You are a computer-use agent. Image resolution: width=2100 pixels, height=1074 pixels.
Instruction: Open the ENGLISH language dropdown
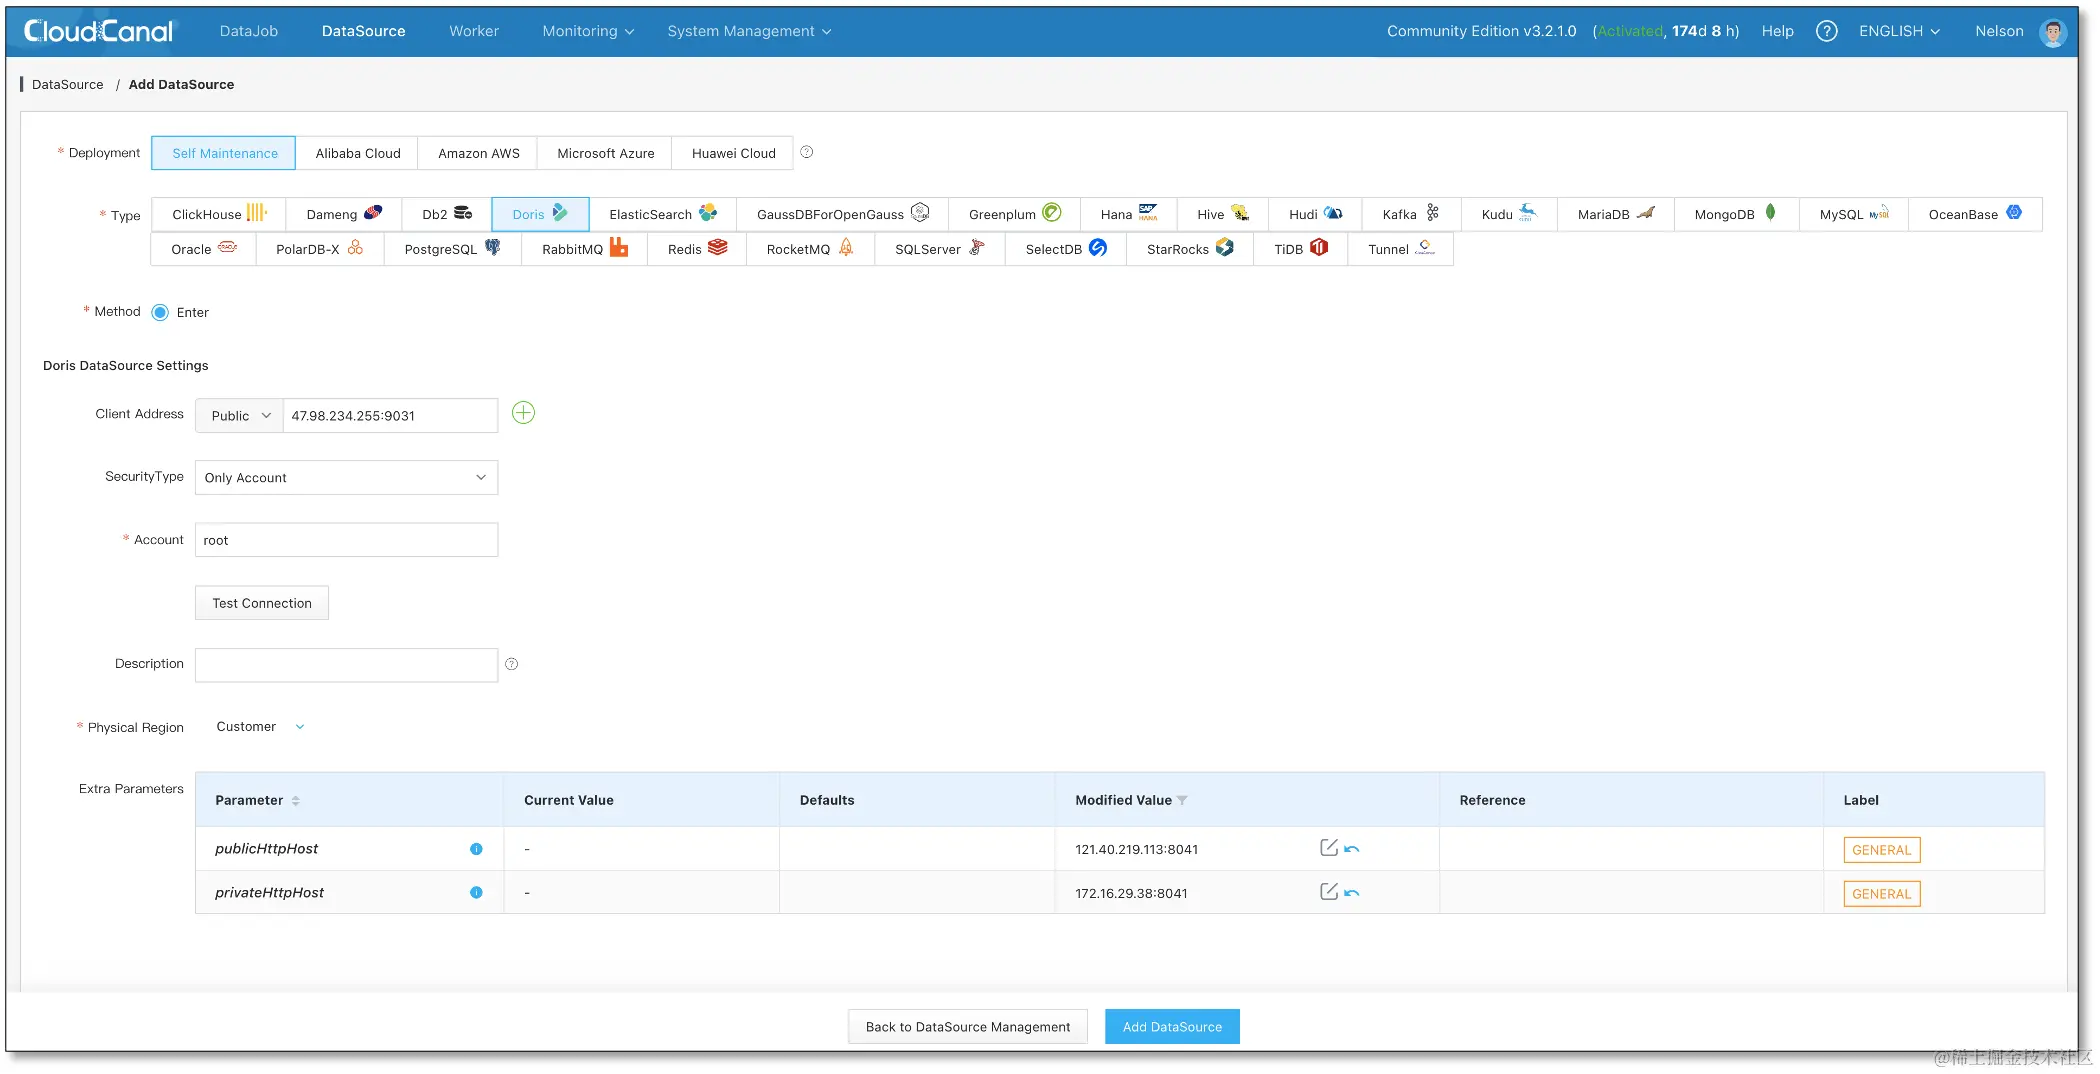point(1899,31)
